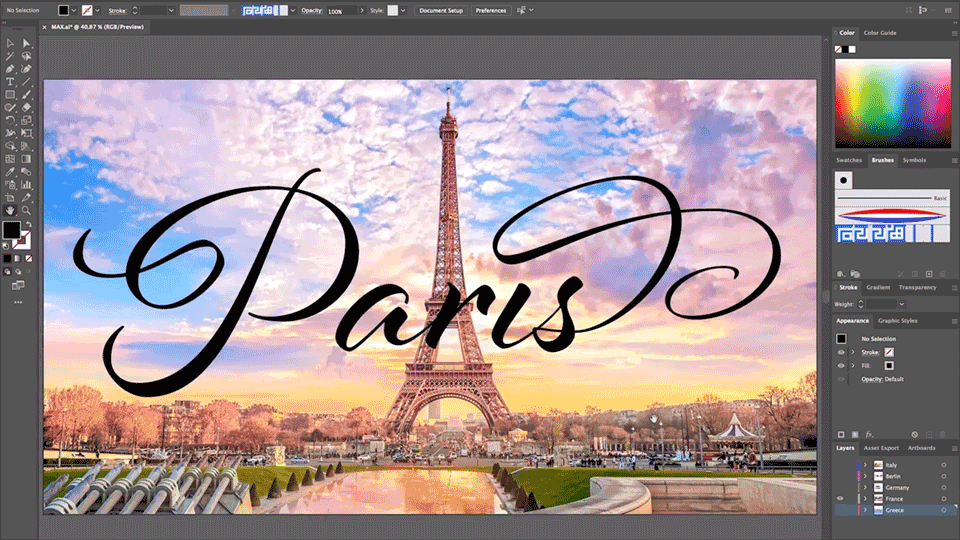The height and width of the screenshot is (540, 960).
Task: Expand the Italy layer
Action: [865, 465]
